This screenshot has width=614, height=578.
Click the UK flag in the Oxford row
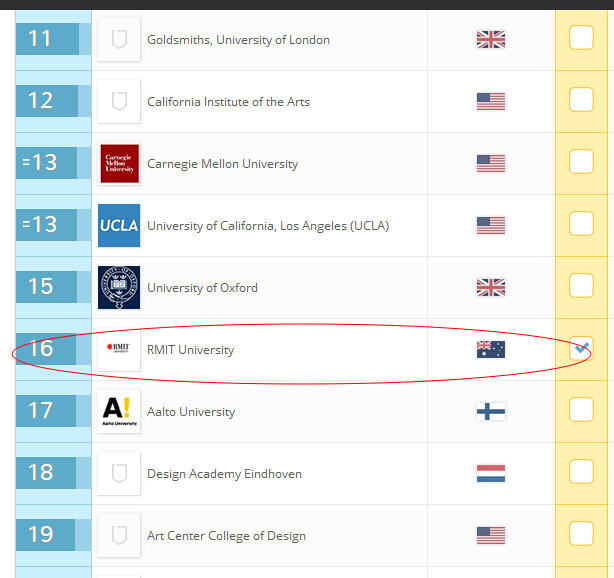(491, 287)
